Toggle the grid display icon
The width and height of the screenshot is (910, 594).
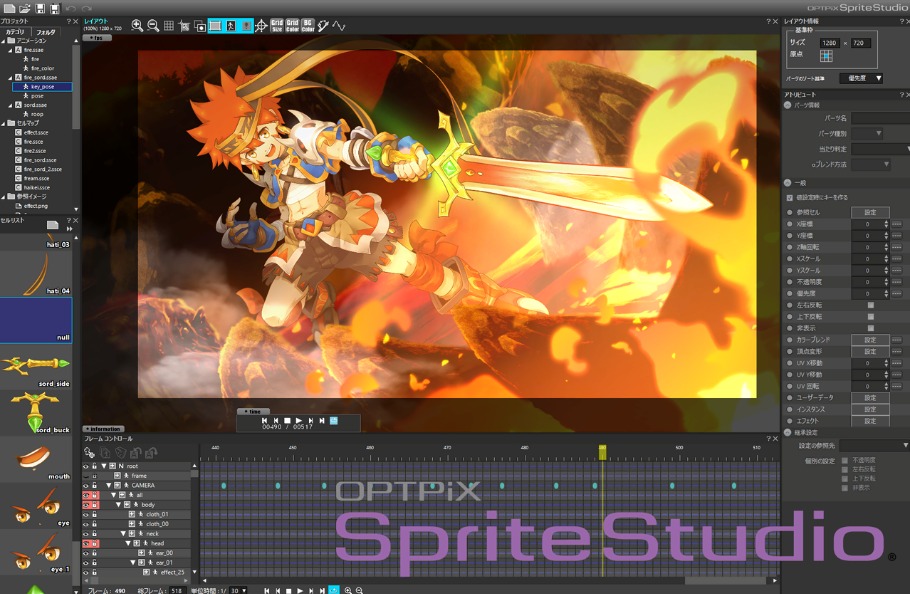click(169, 25)
